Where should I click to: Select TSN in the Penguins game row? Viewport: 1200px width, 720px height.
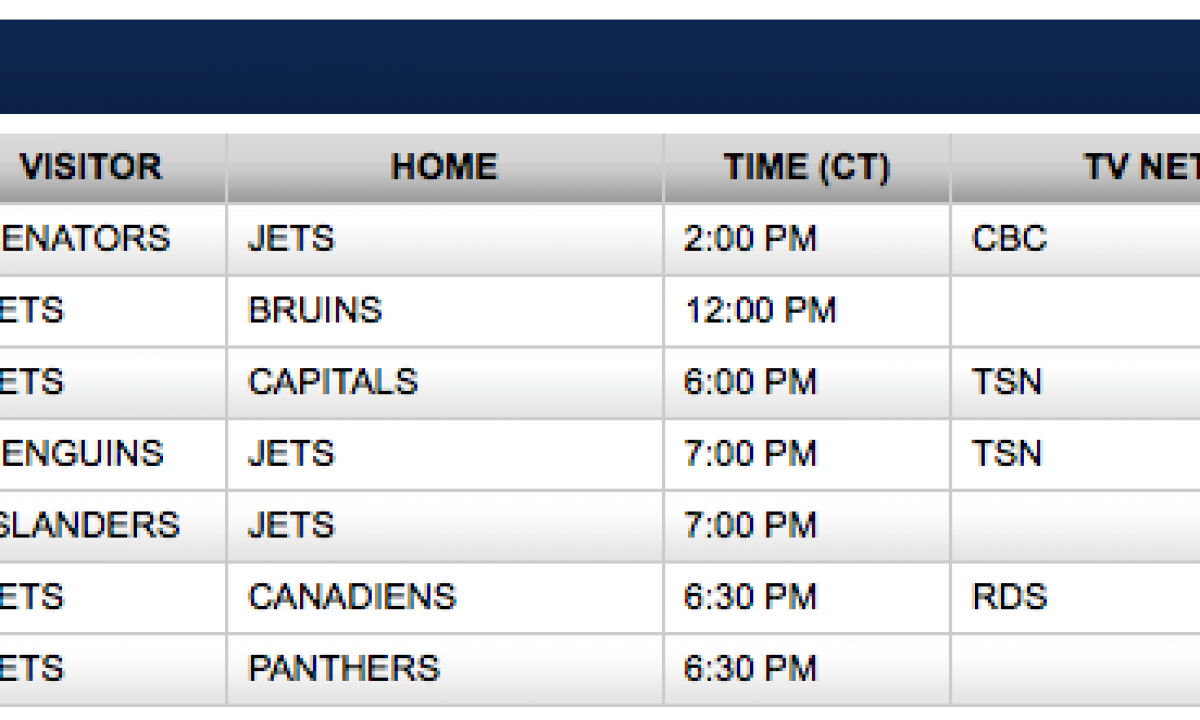pyautogui.click(x=1007, y=454)
